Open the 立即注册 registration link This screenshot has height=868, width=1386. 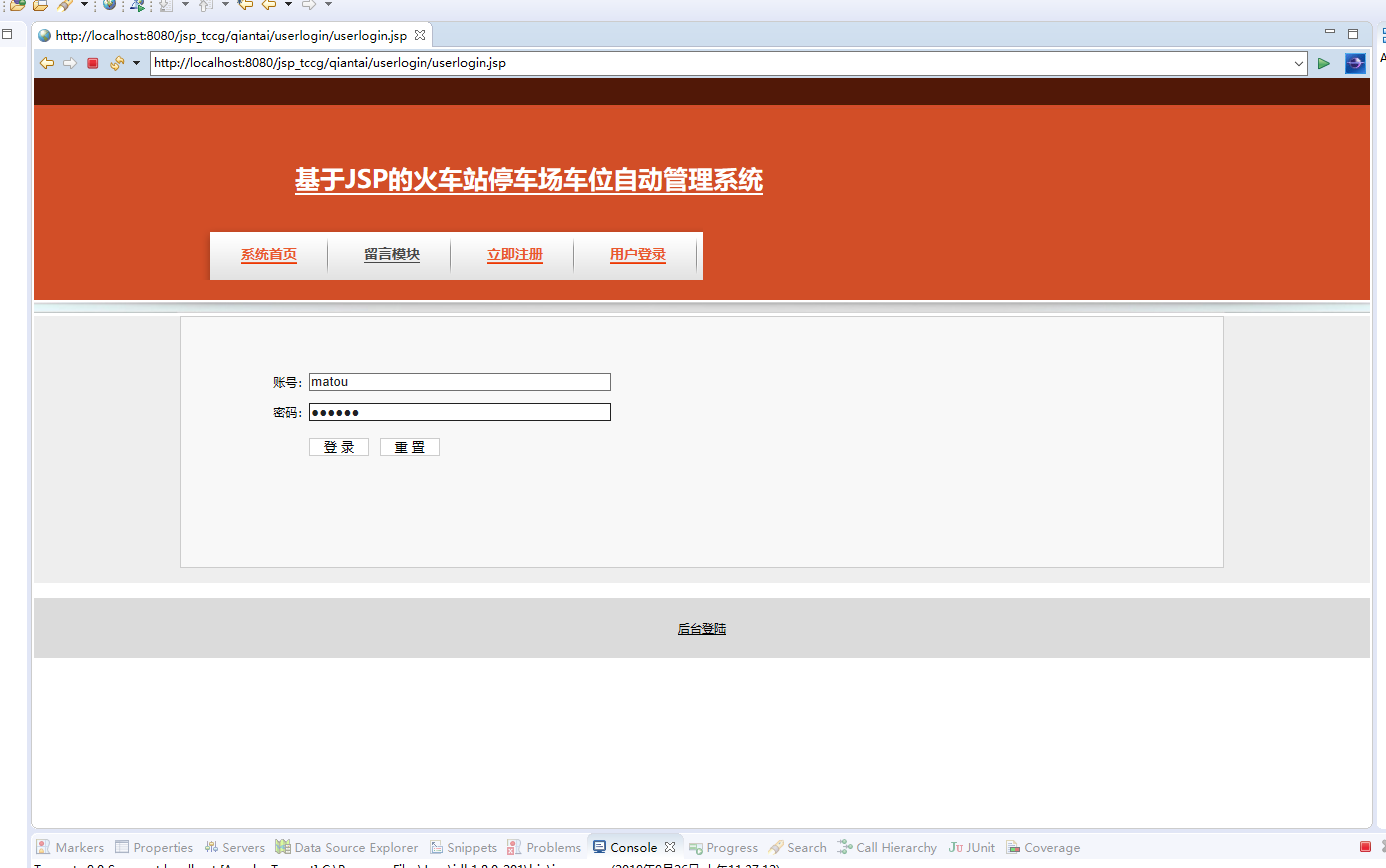pyautogui.click(x=515, y=254)
